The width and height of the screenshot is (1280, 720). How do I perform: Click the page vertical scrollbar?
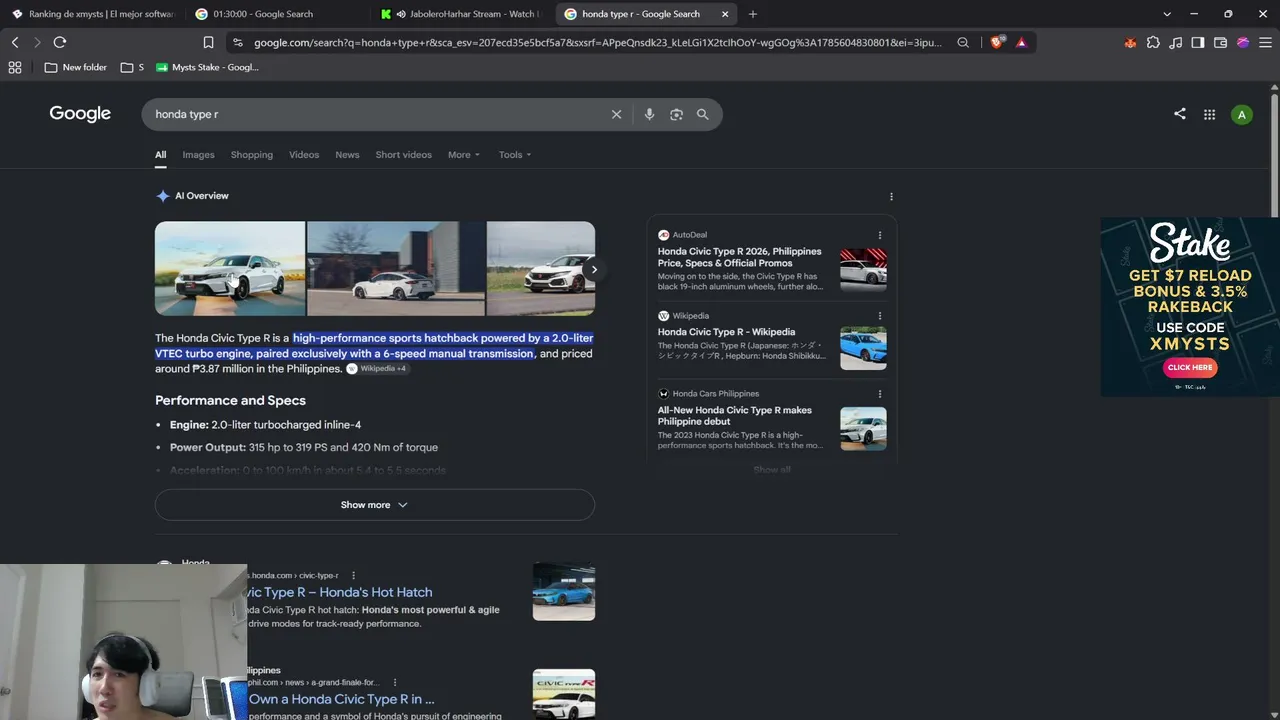pyautogui.click(x=1274, y=400)
